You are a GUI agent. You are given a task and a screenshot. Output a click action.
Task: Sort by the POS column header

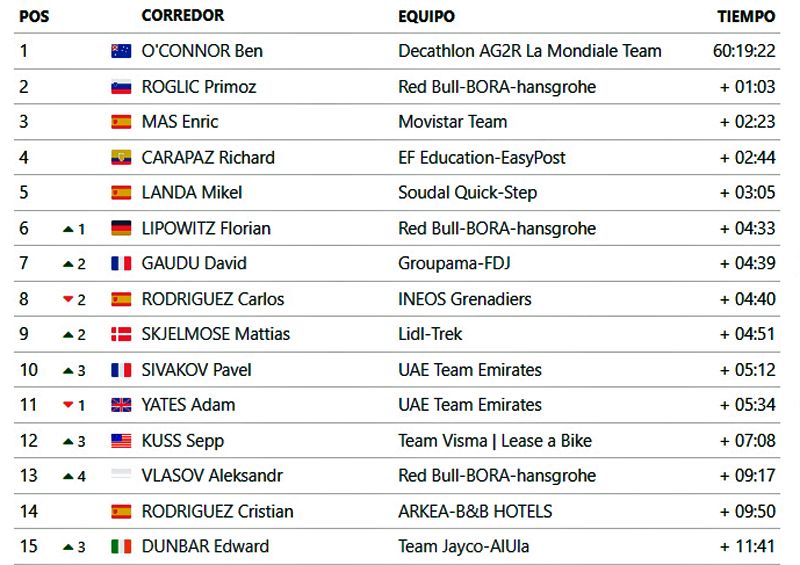tap(34, 16)
